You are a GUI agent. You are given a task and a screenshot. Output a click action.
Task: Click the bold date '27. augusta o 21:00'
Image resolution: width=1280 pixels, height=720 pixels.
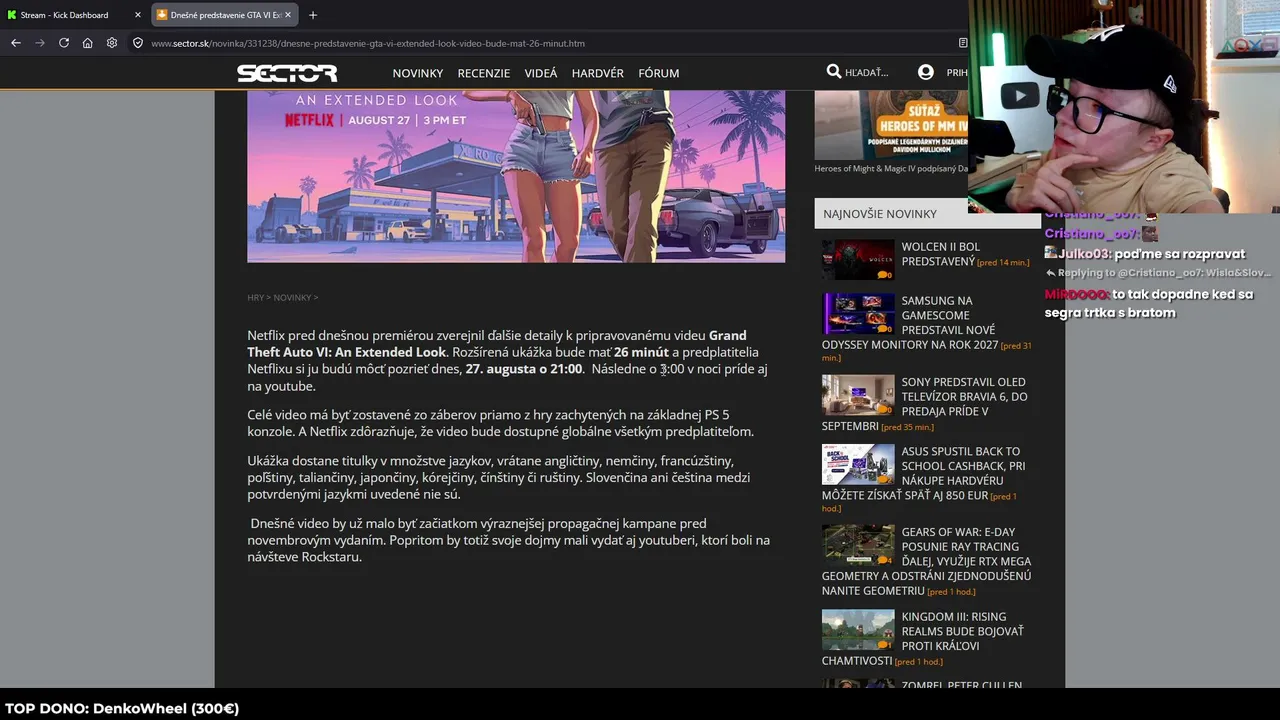524,369
